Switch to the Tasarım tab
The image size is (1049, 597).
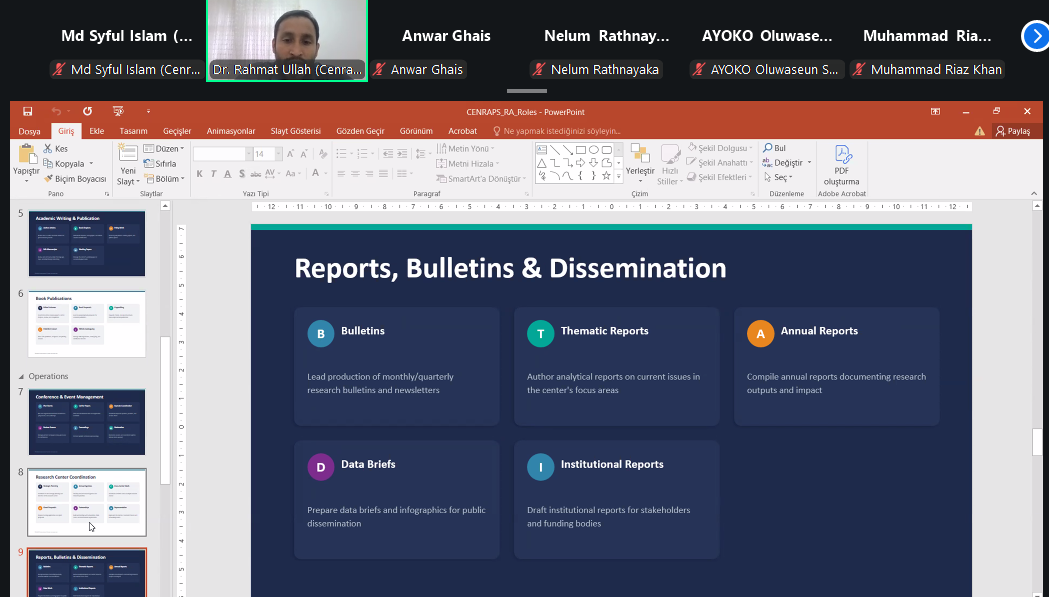pos(134,131)
